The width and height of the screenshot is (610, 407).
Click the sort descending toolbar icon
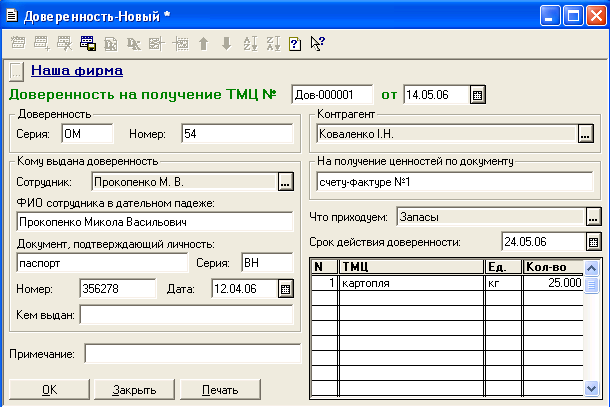272,44
